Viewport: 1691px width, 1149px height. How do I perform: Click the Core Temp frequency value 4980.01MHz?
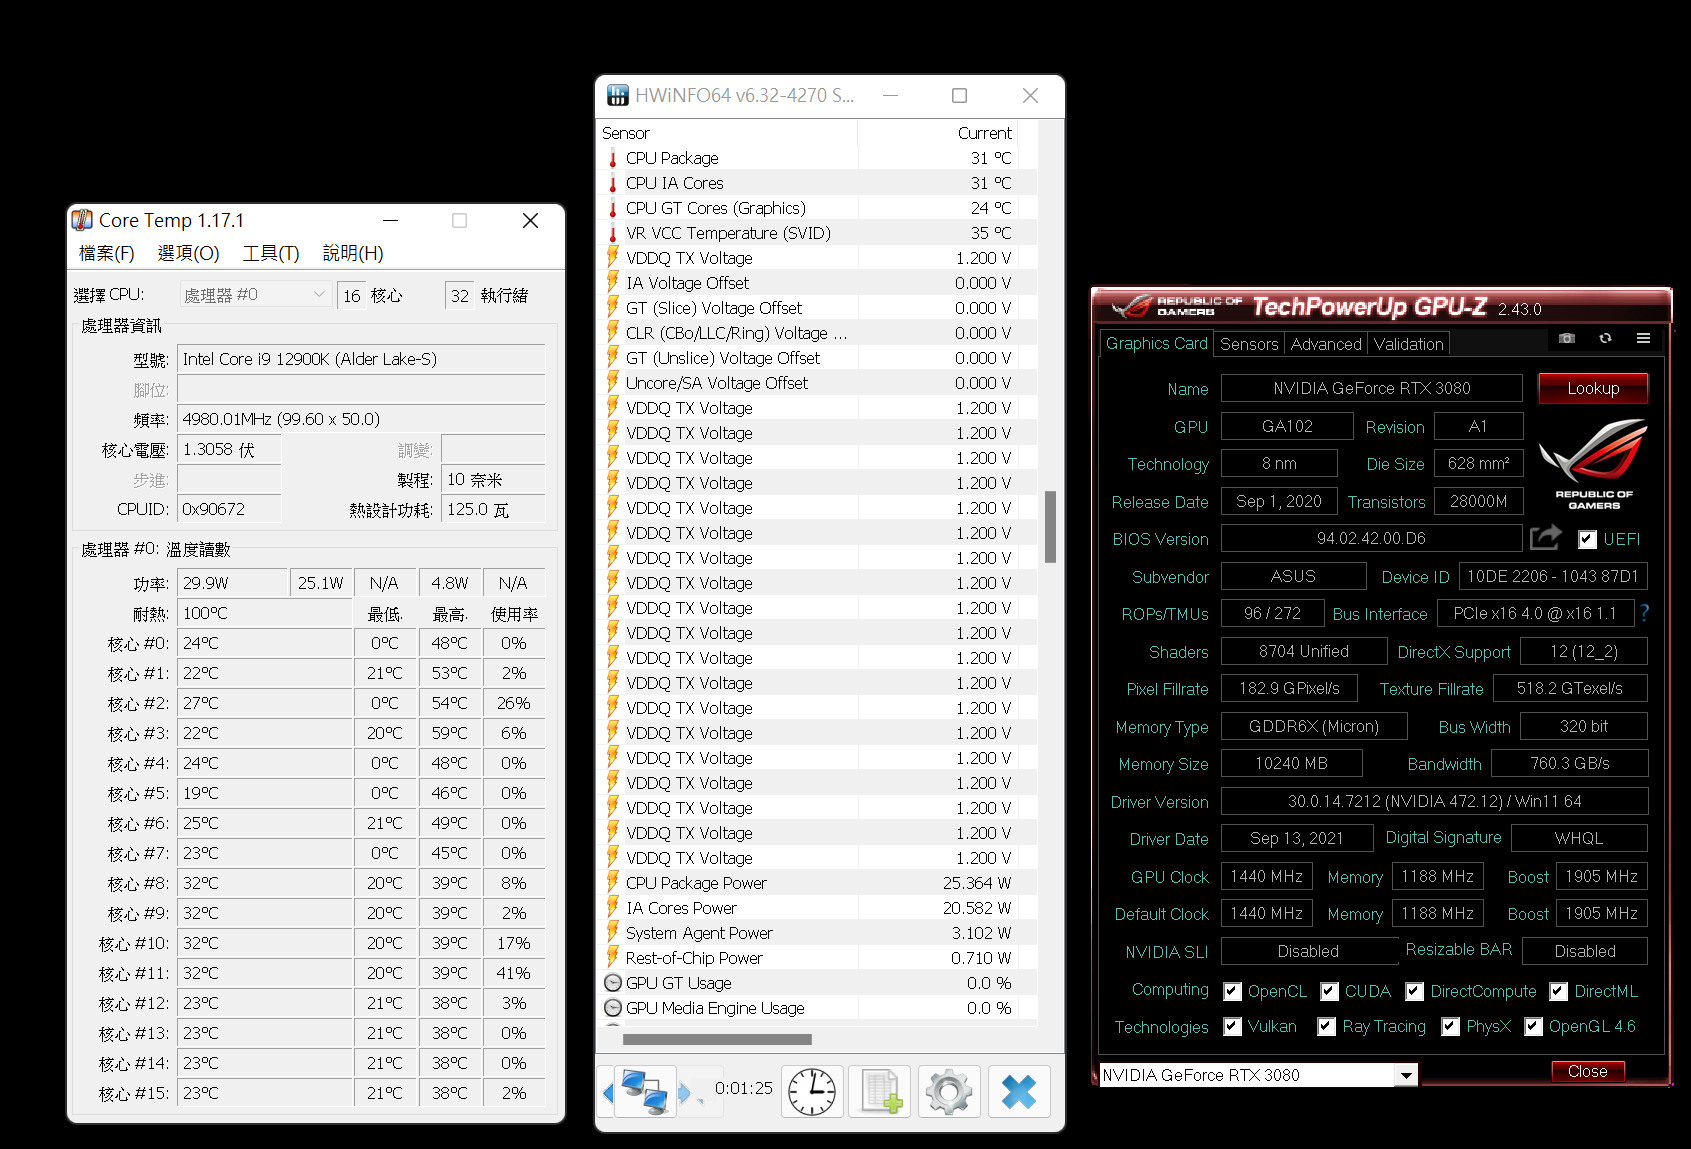361,419
